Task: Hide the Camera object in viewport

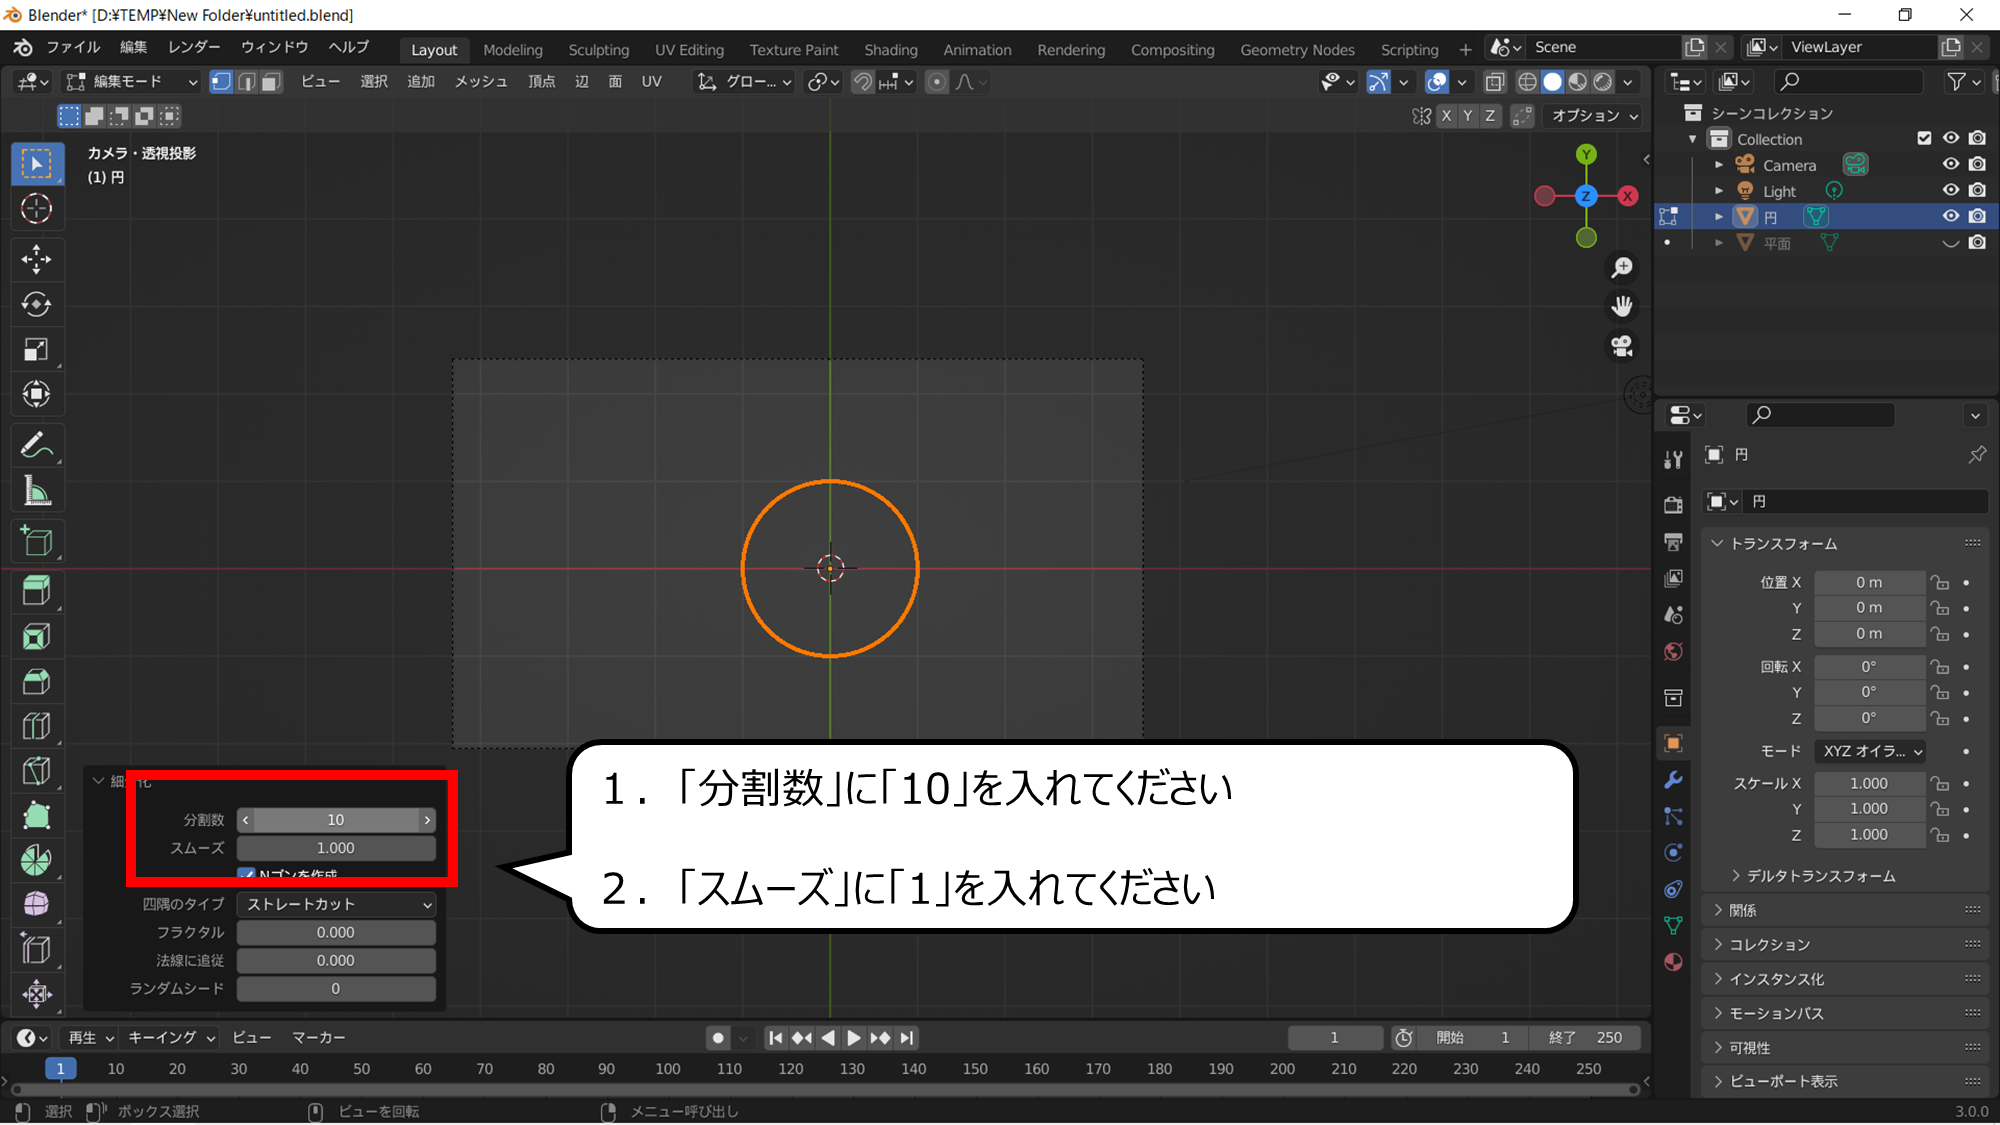Action: 1950,164
